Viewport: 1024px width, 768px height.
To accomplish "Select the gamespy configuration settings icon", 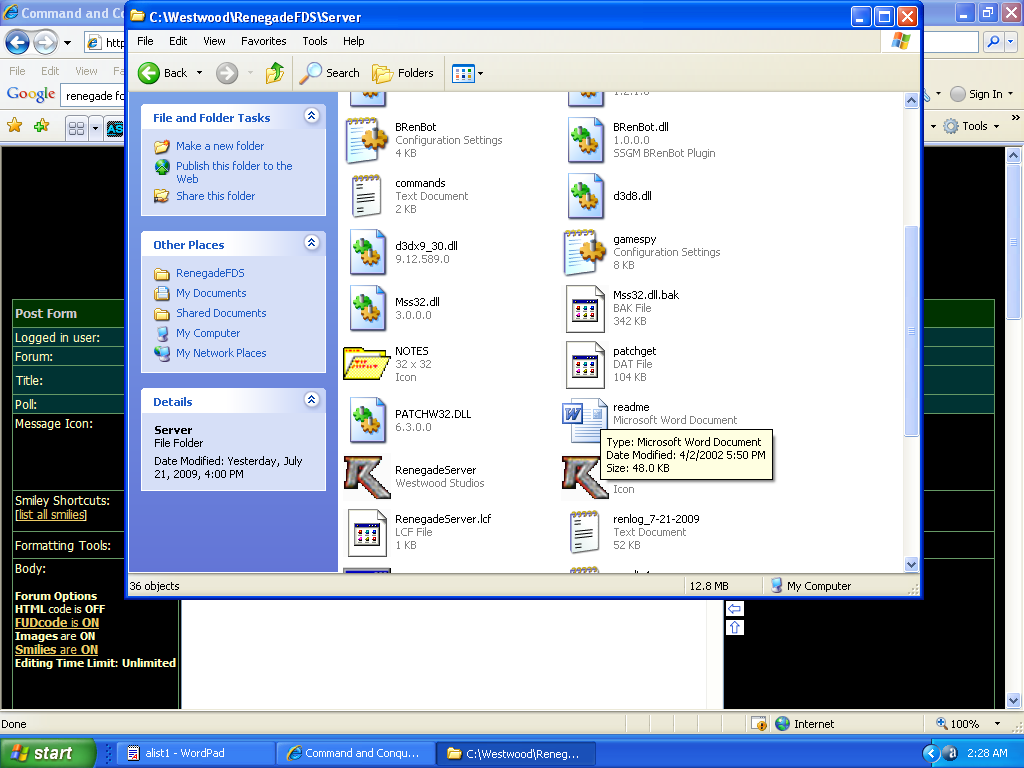I will click(585, 252).
